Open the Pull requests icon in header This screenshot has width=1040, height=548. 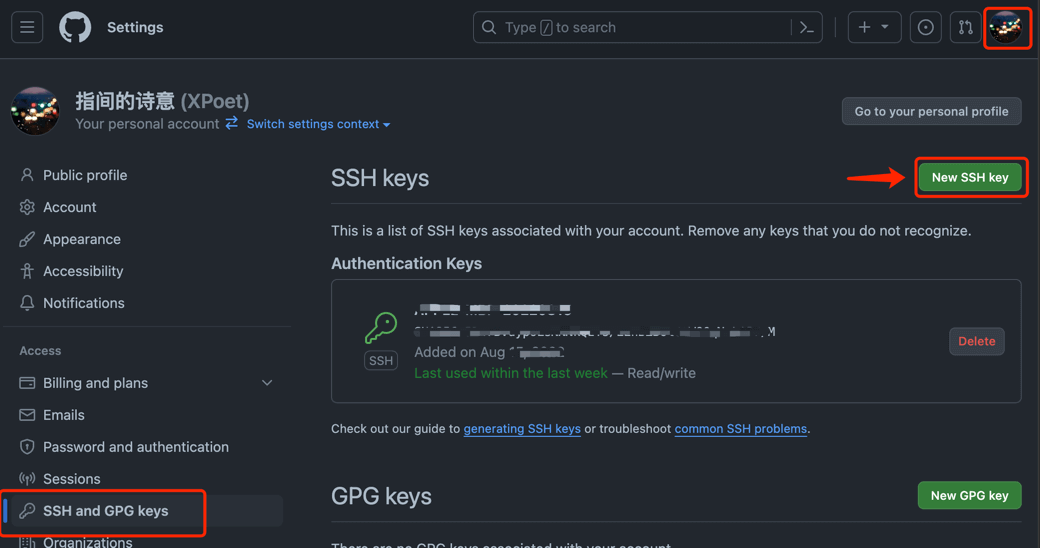965,28
